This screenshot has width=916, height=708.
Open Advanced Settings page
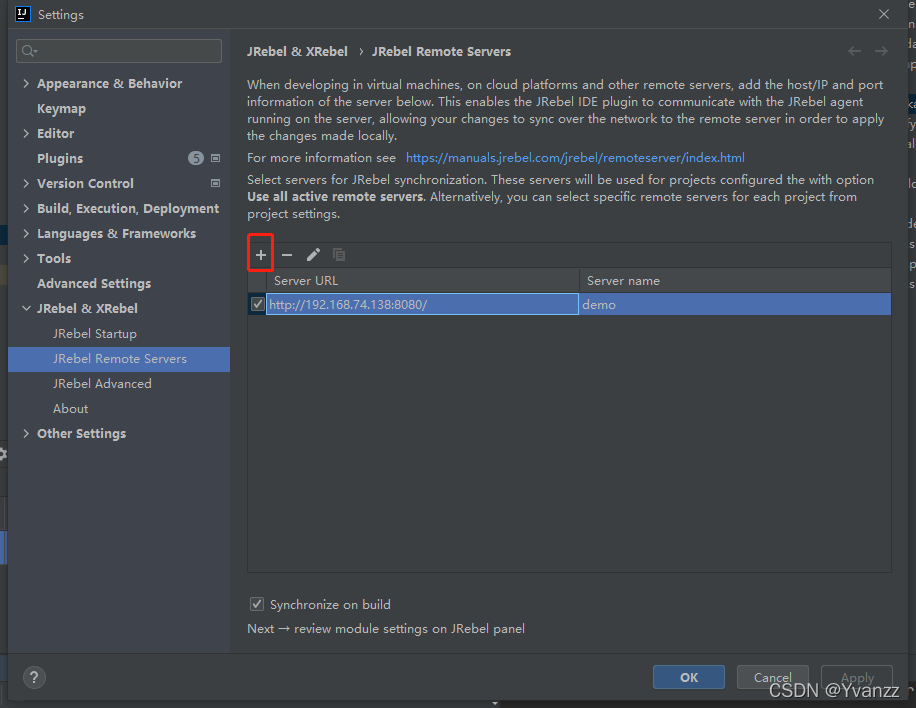94,283
